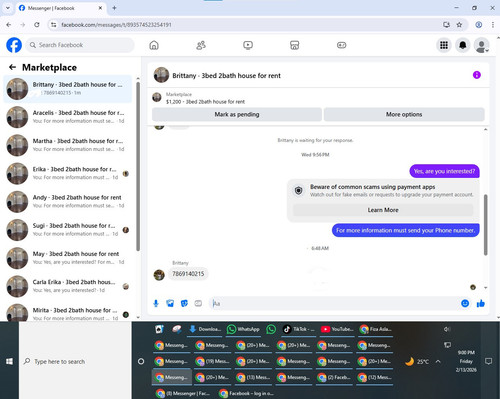Open the Marketplace storefront icon in top navigation
500x399 pixels.
click(295, 45)
